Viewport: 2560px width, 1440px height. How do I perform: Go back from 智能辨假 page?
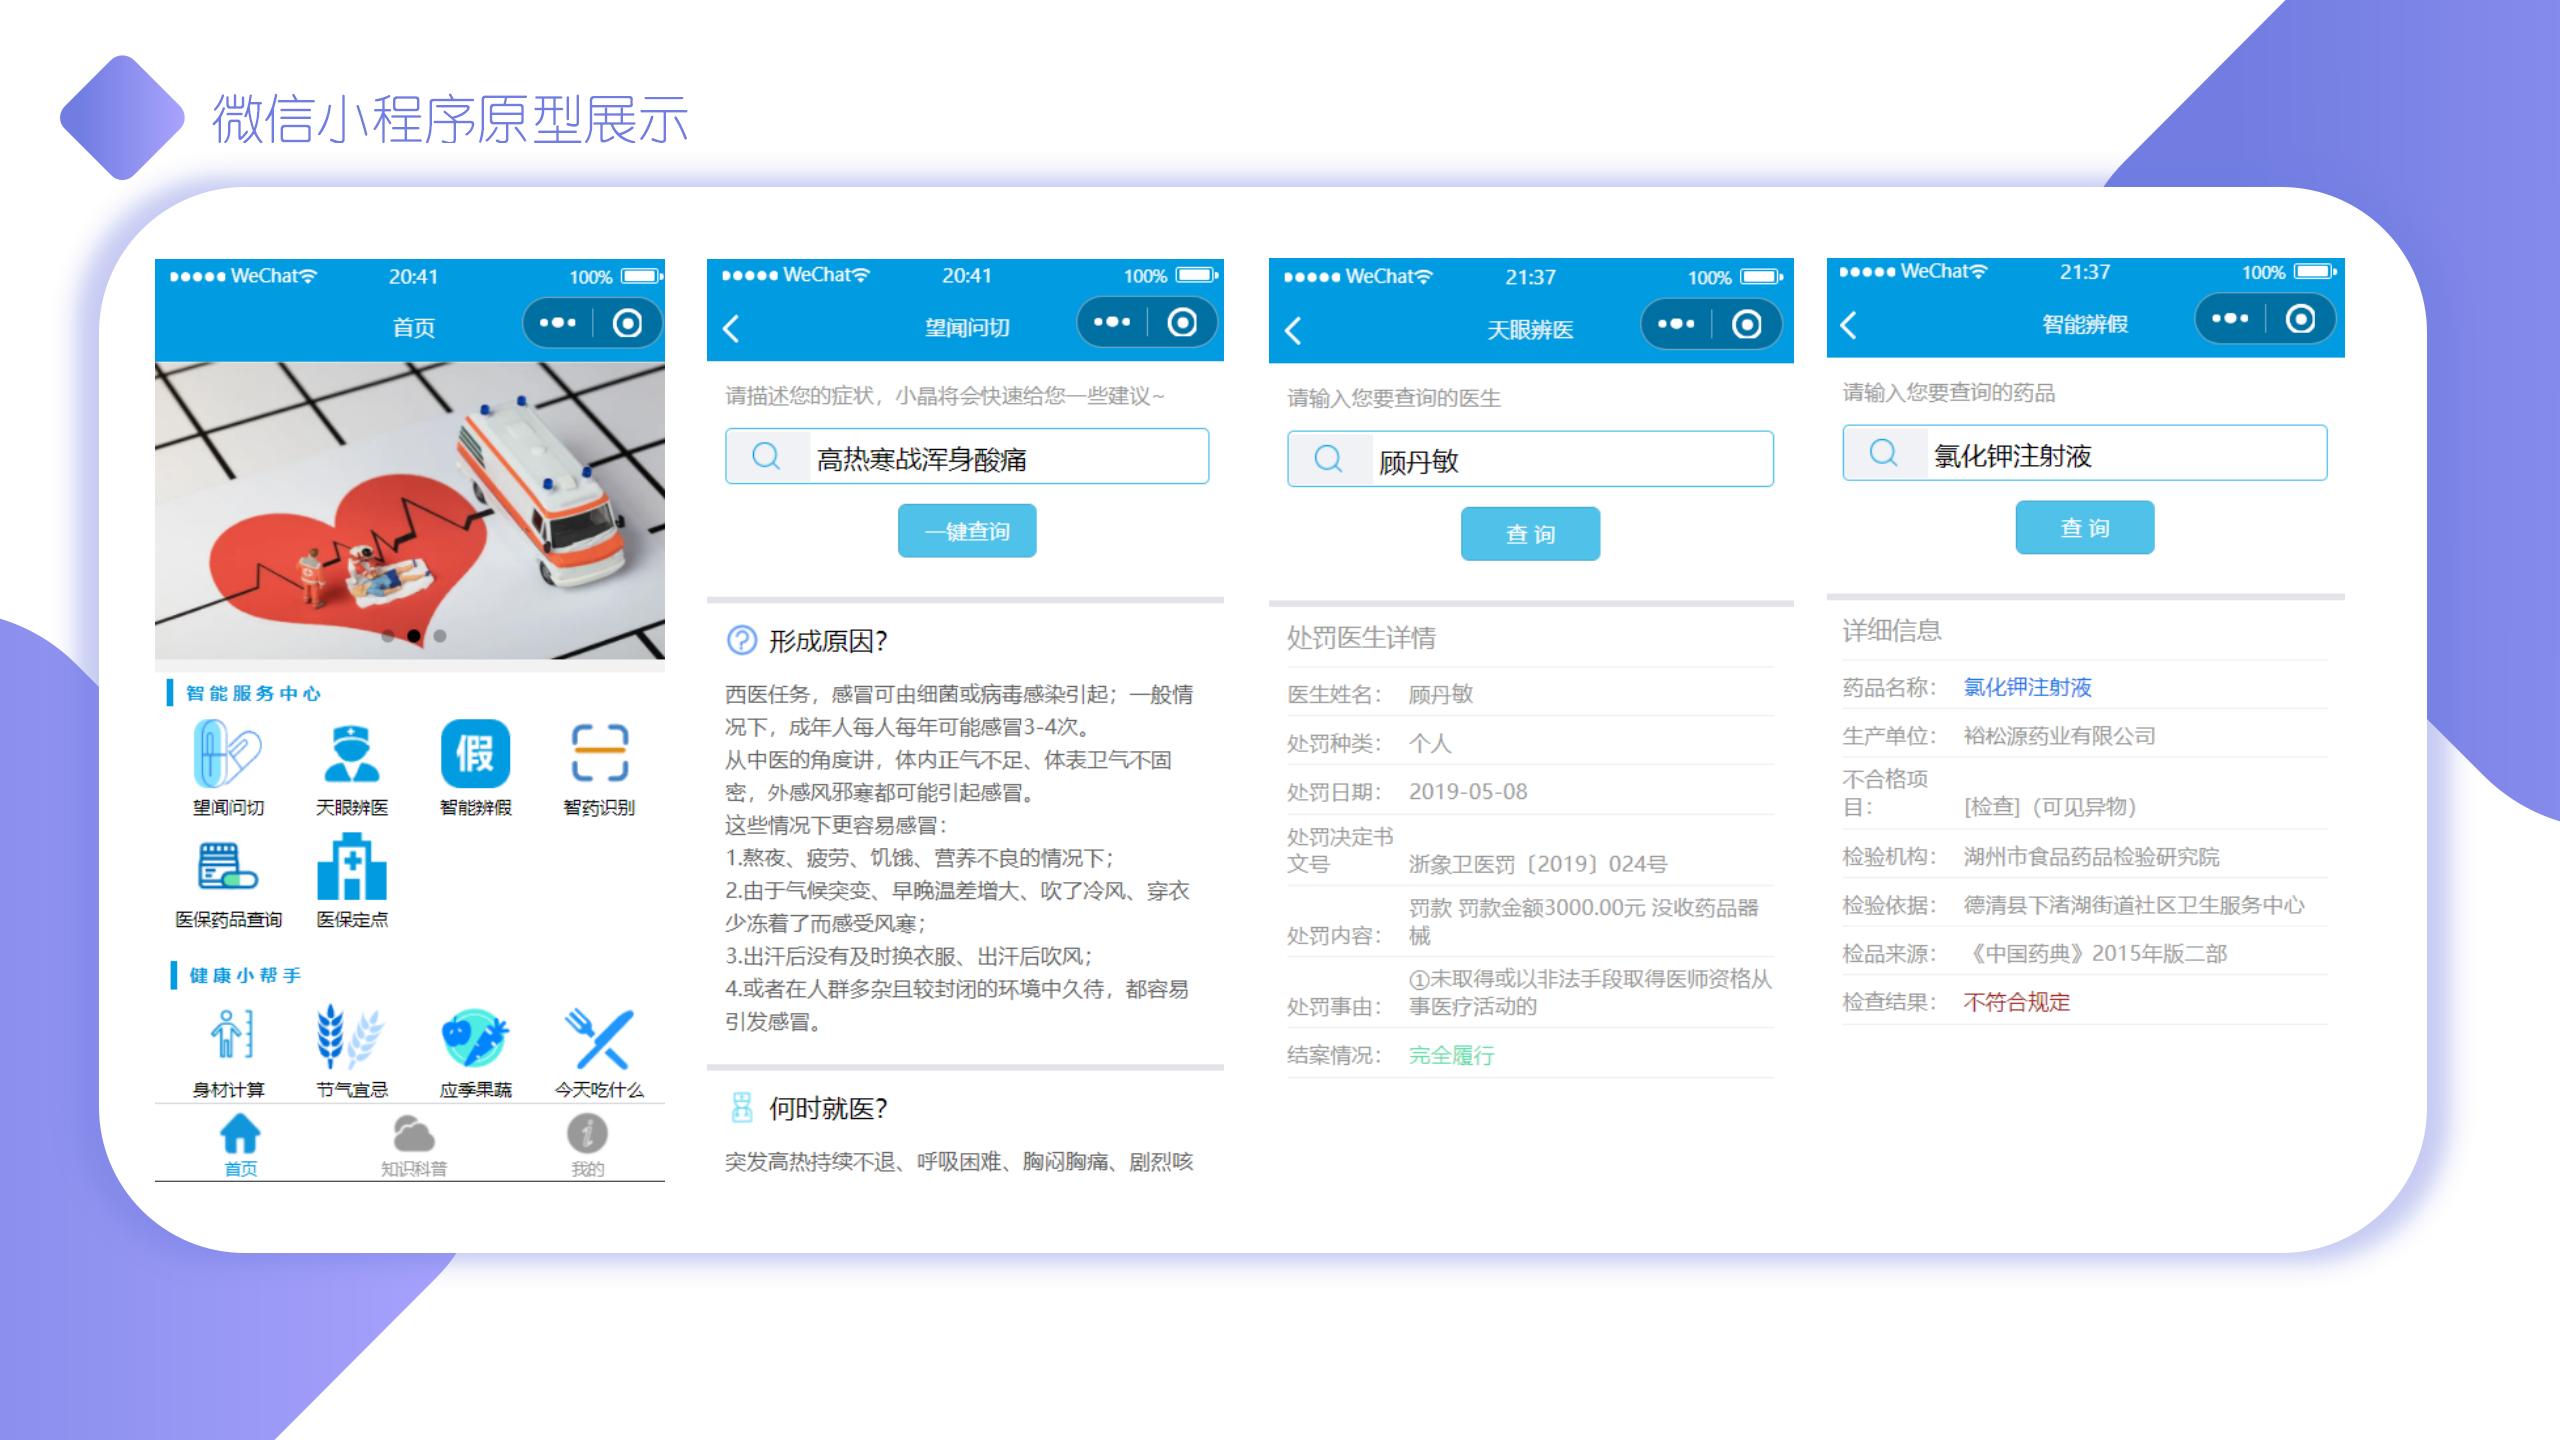tap(1849, 324)
